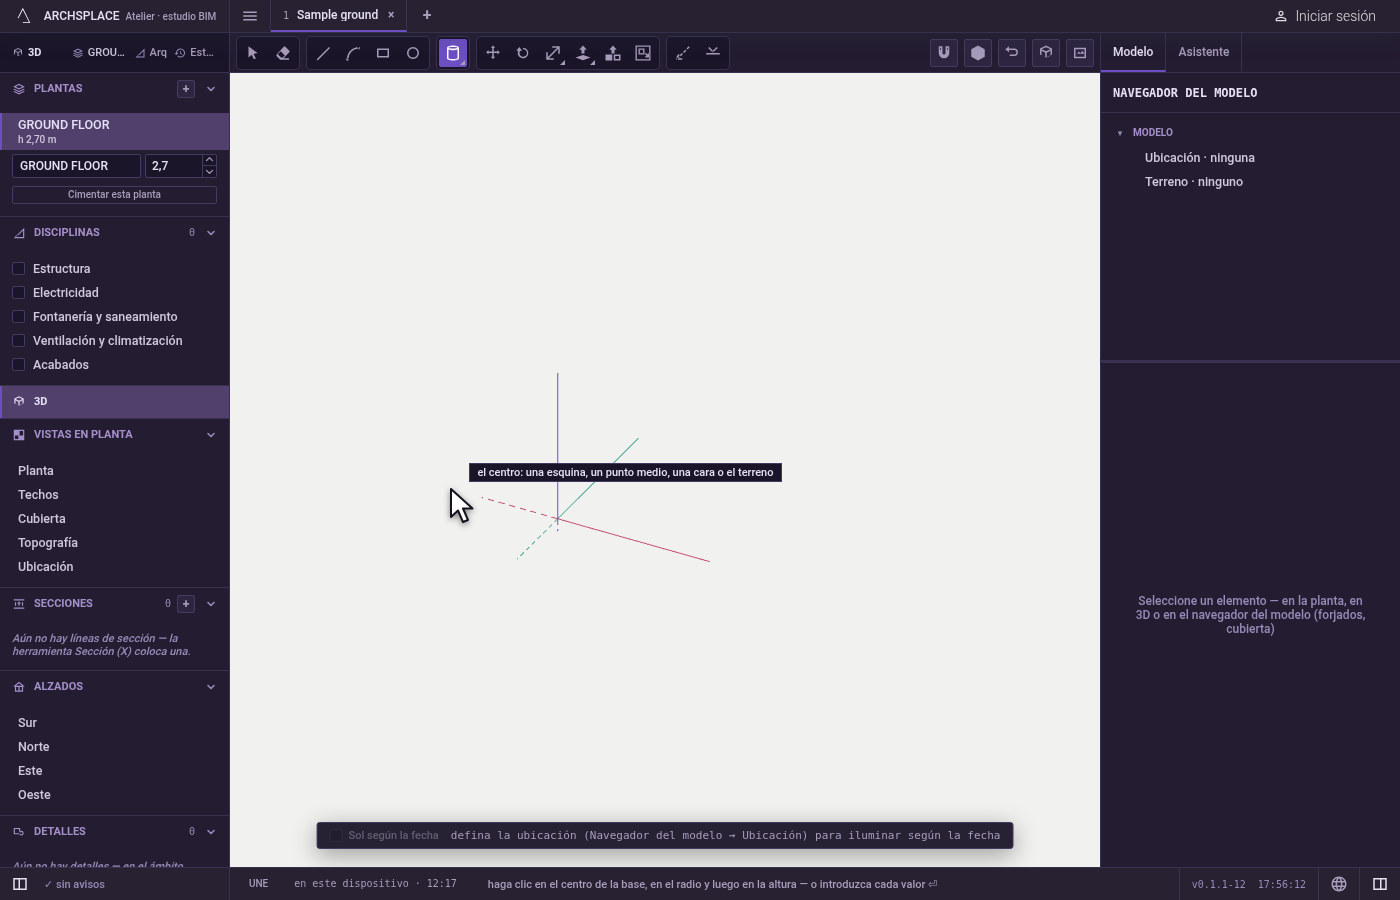Viewport: 1400px width, 900px height.
Task: Click the floor height value field
Action: pos(173,166)
